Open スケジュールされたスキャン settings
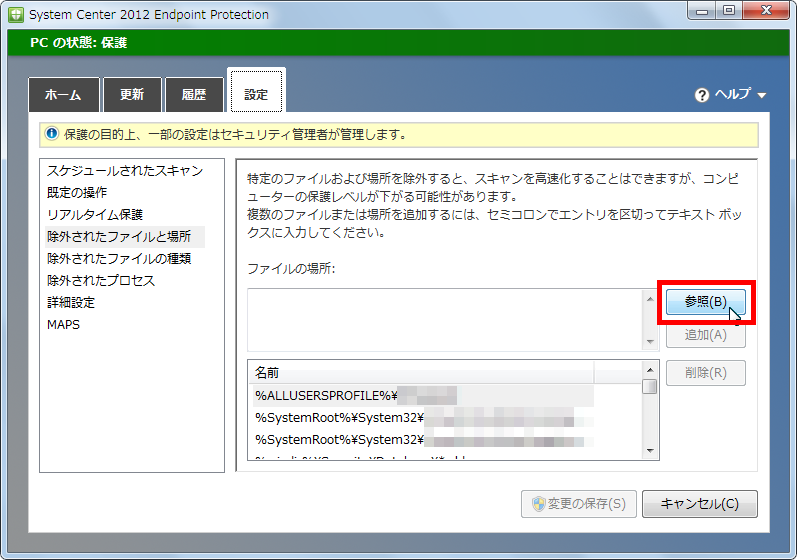This screenshot has width=797, height=560. (x=125, y=171)
